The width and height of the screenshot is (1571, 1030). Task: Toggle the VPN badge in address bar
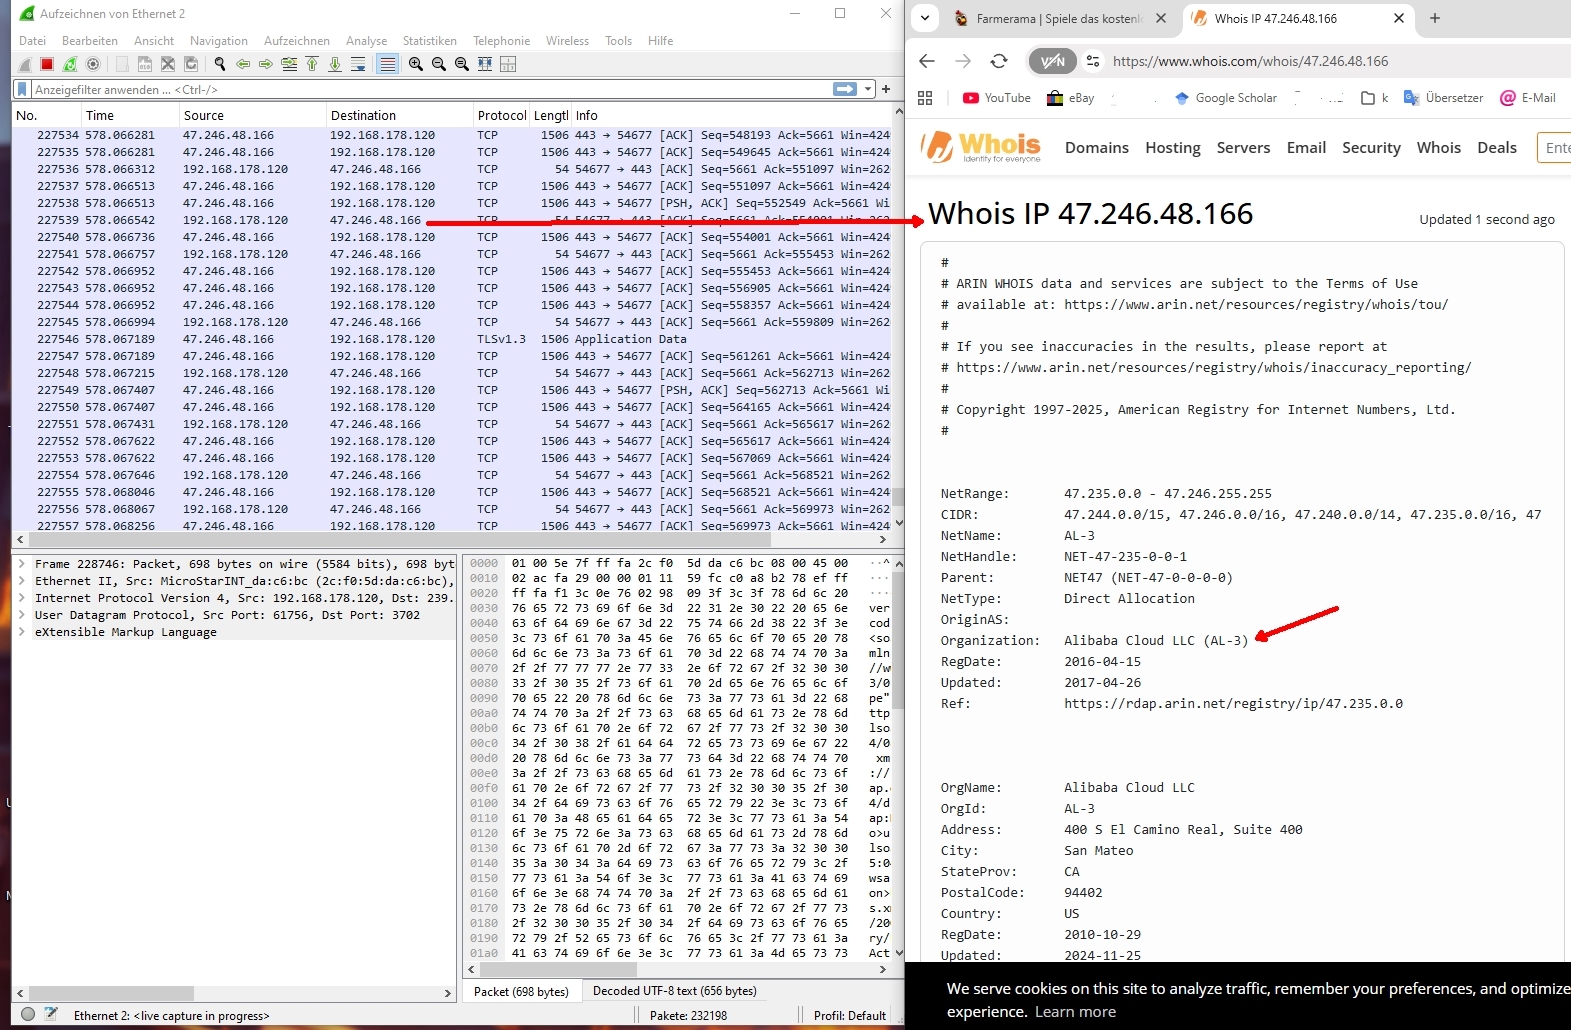pos(1052,61)
